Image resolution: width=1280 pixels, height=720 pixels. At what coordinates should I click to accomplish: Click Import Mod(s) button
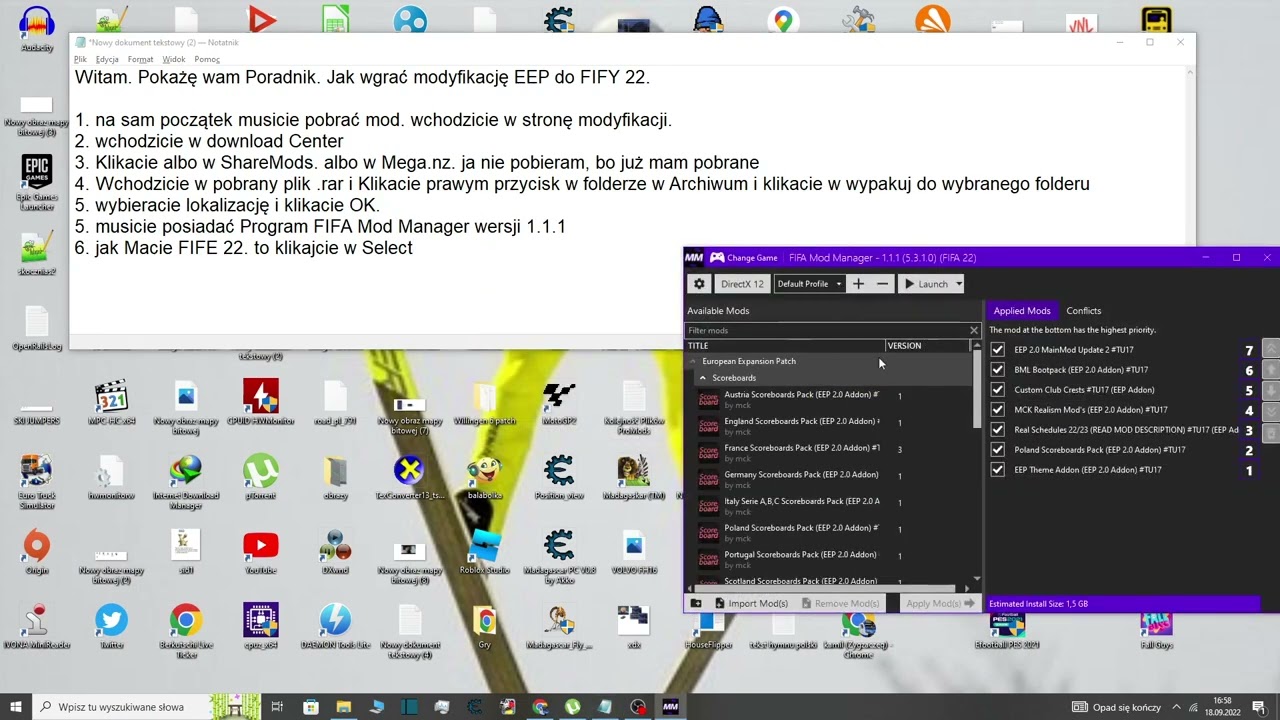click(x=751, y=603)
